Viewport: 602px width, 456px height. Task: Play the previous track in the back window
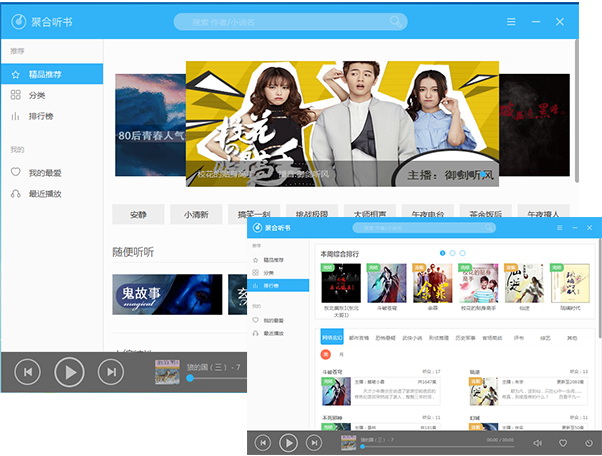(27, 372)
